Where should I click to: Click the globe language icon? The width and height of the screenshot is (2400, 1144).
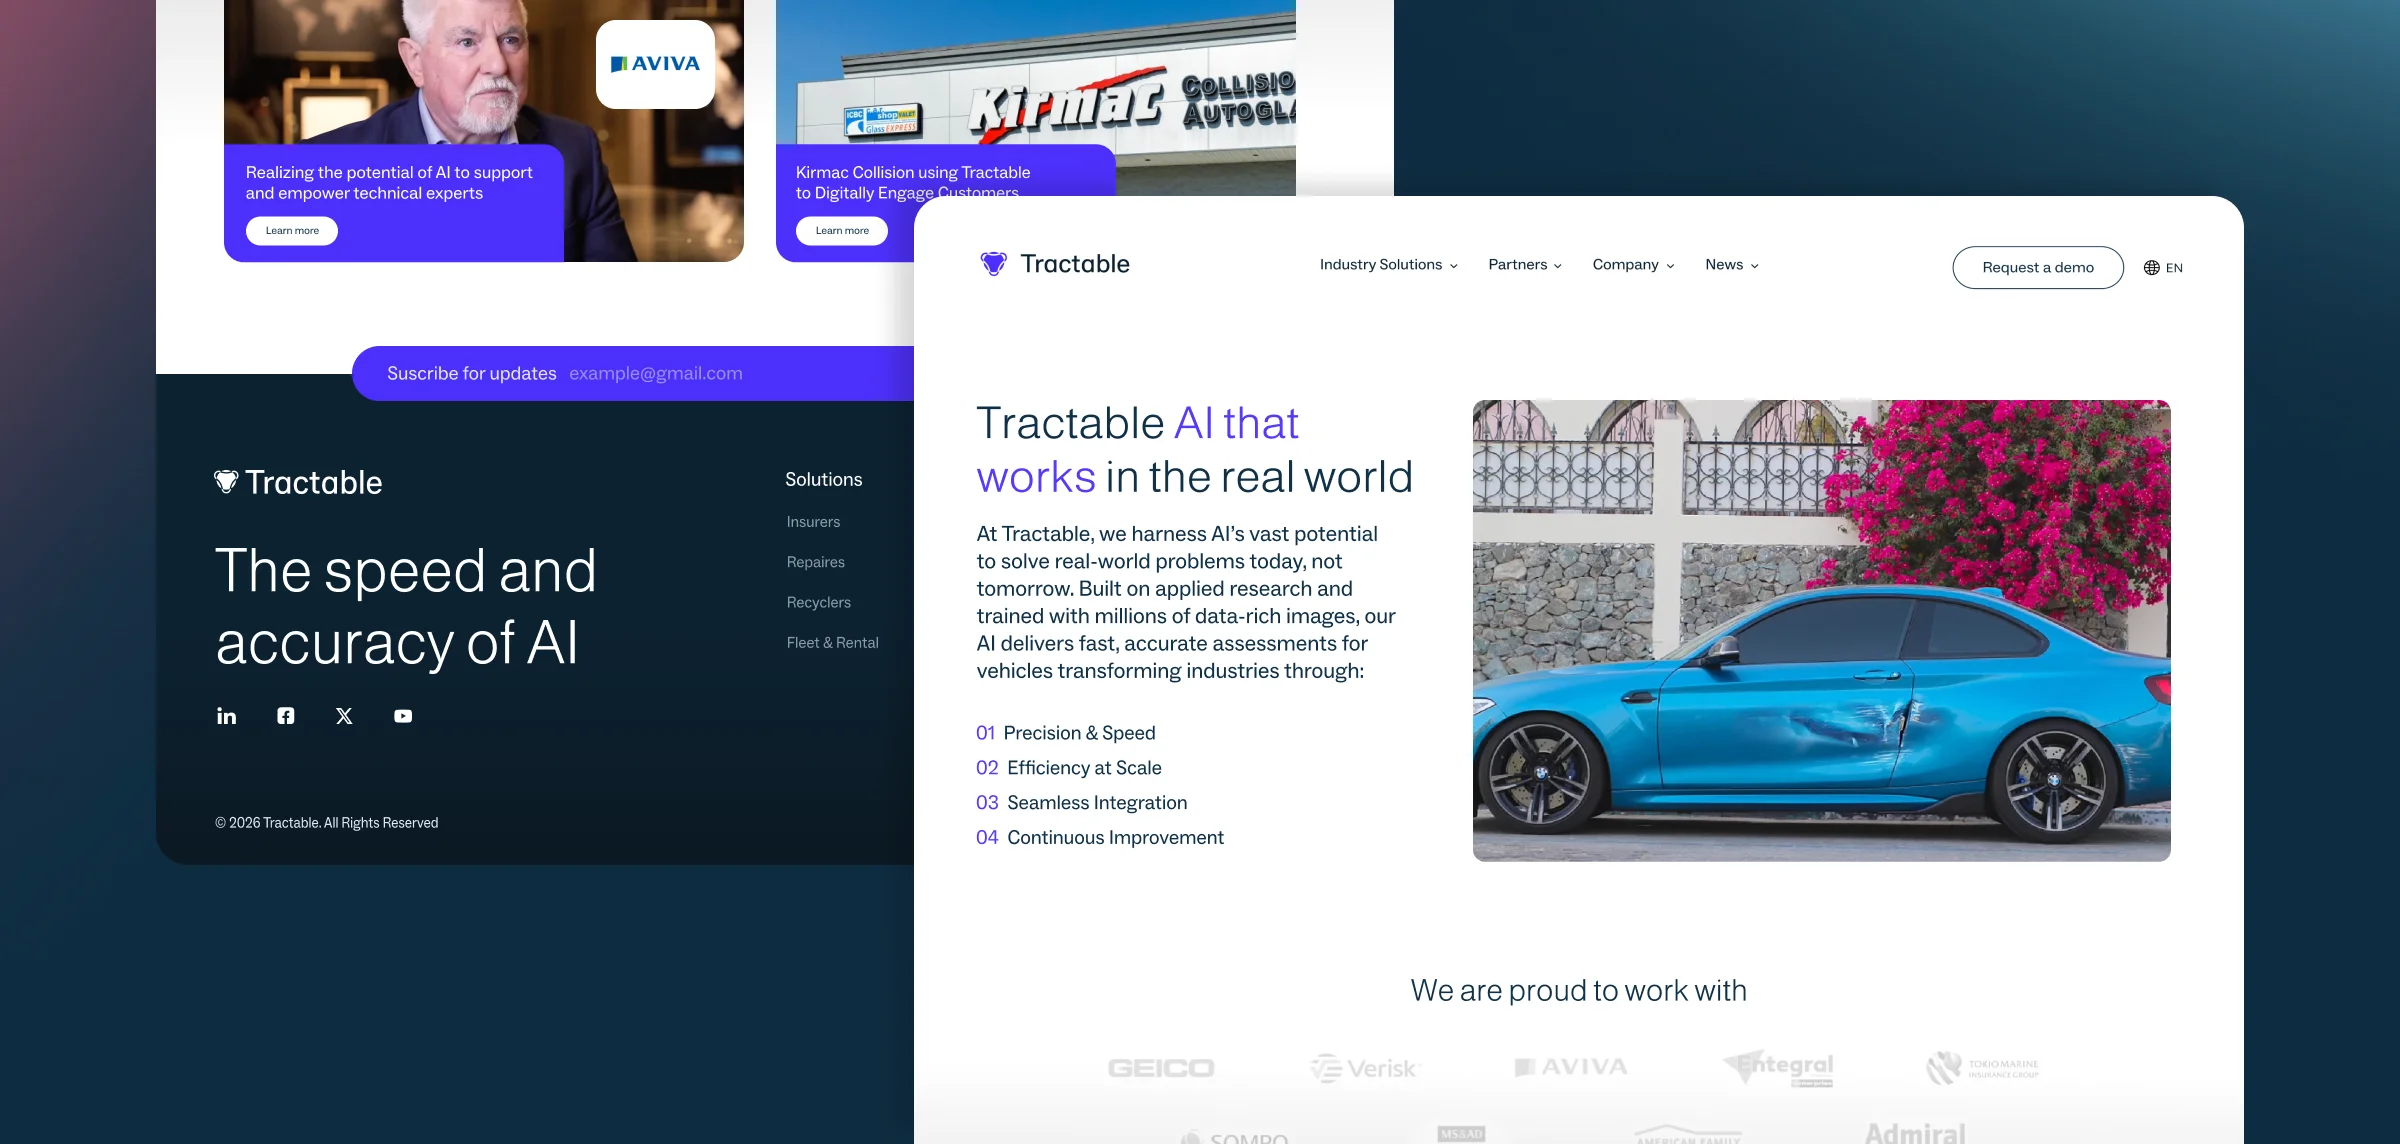click(2152, 268)
